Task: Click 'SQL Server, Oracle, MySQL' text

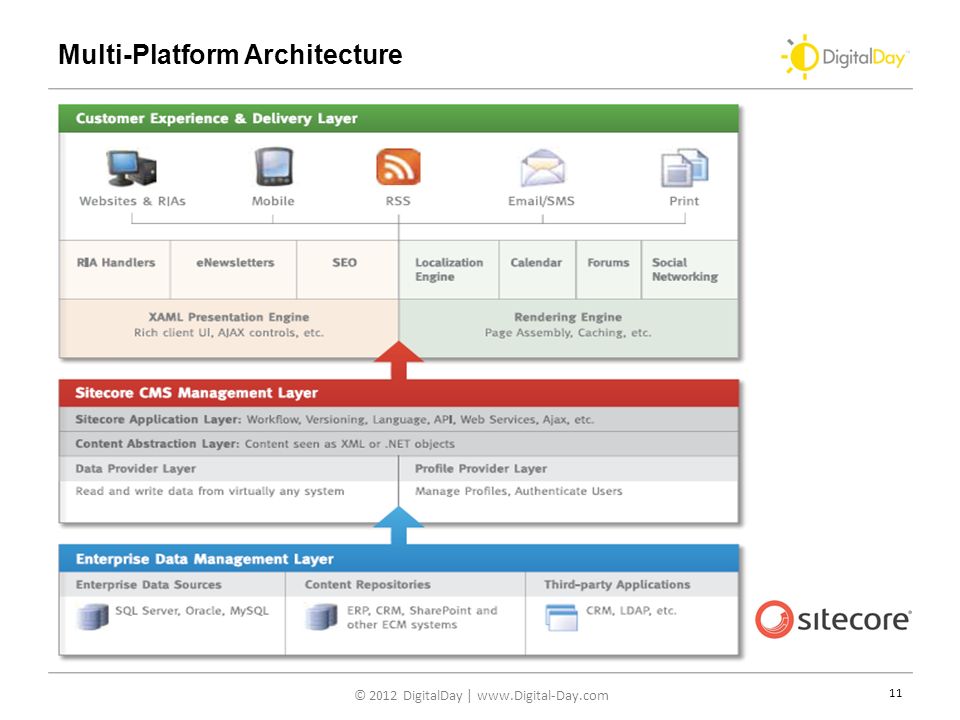Action: pyautogui.click(x=192, y=611)
